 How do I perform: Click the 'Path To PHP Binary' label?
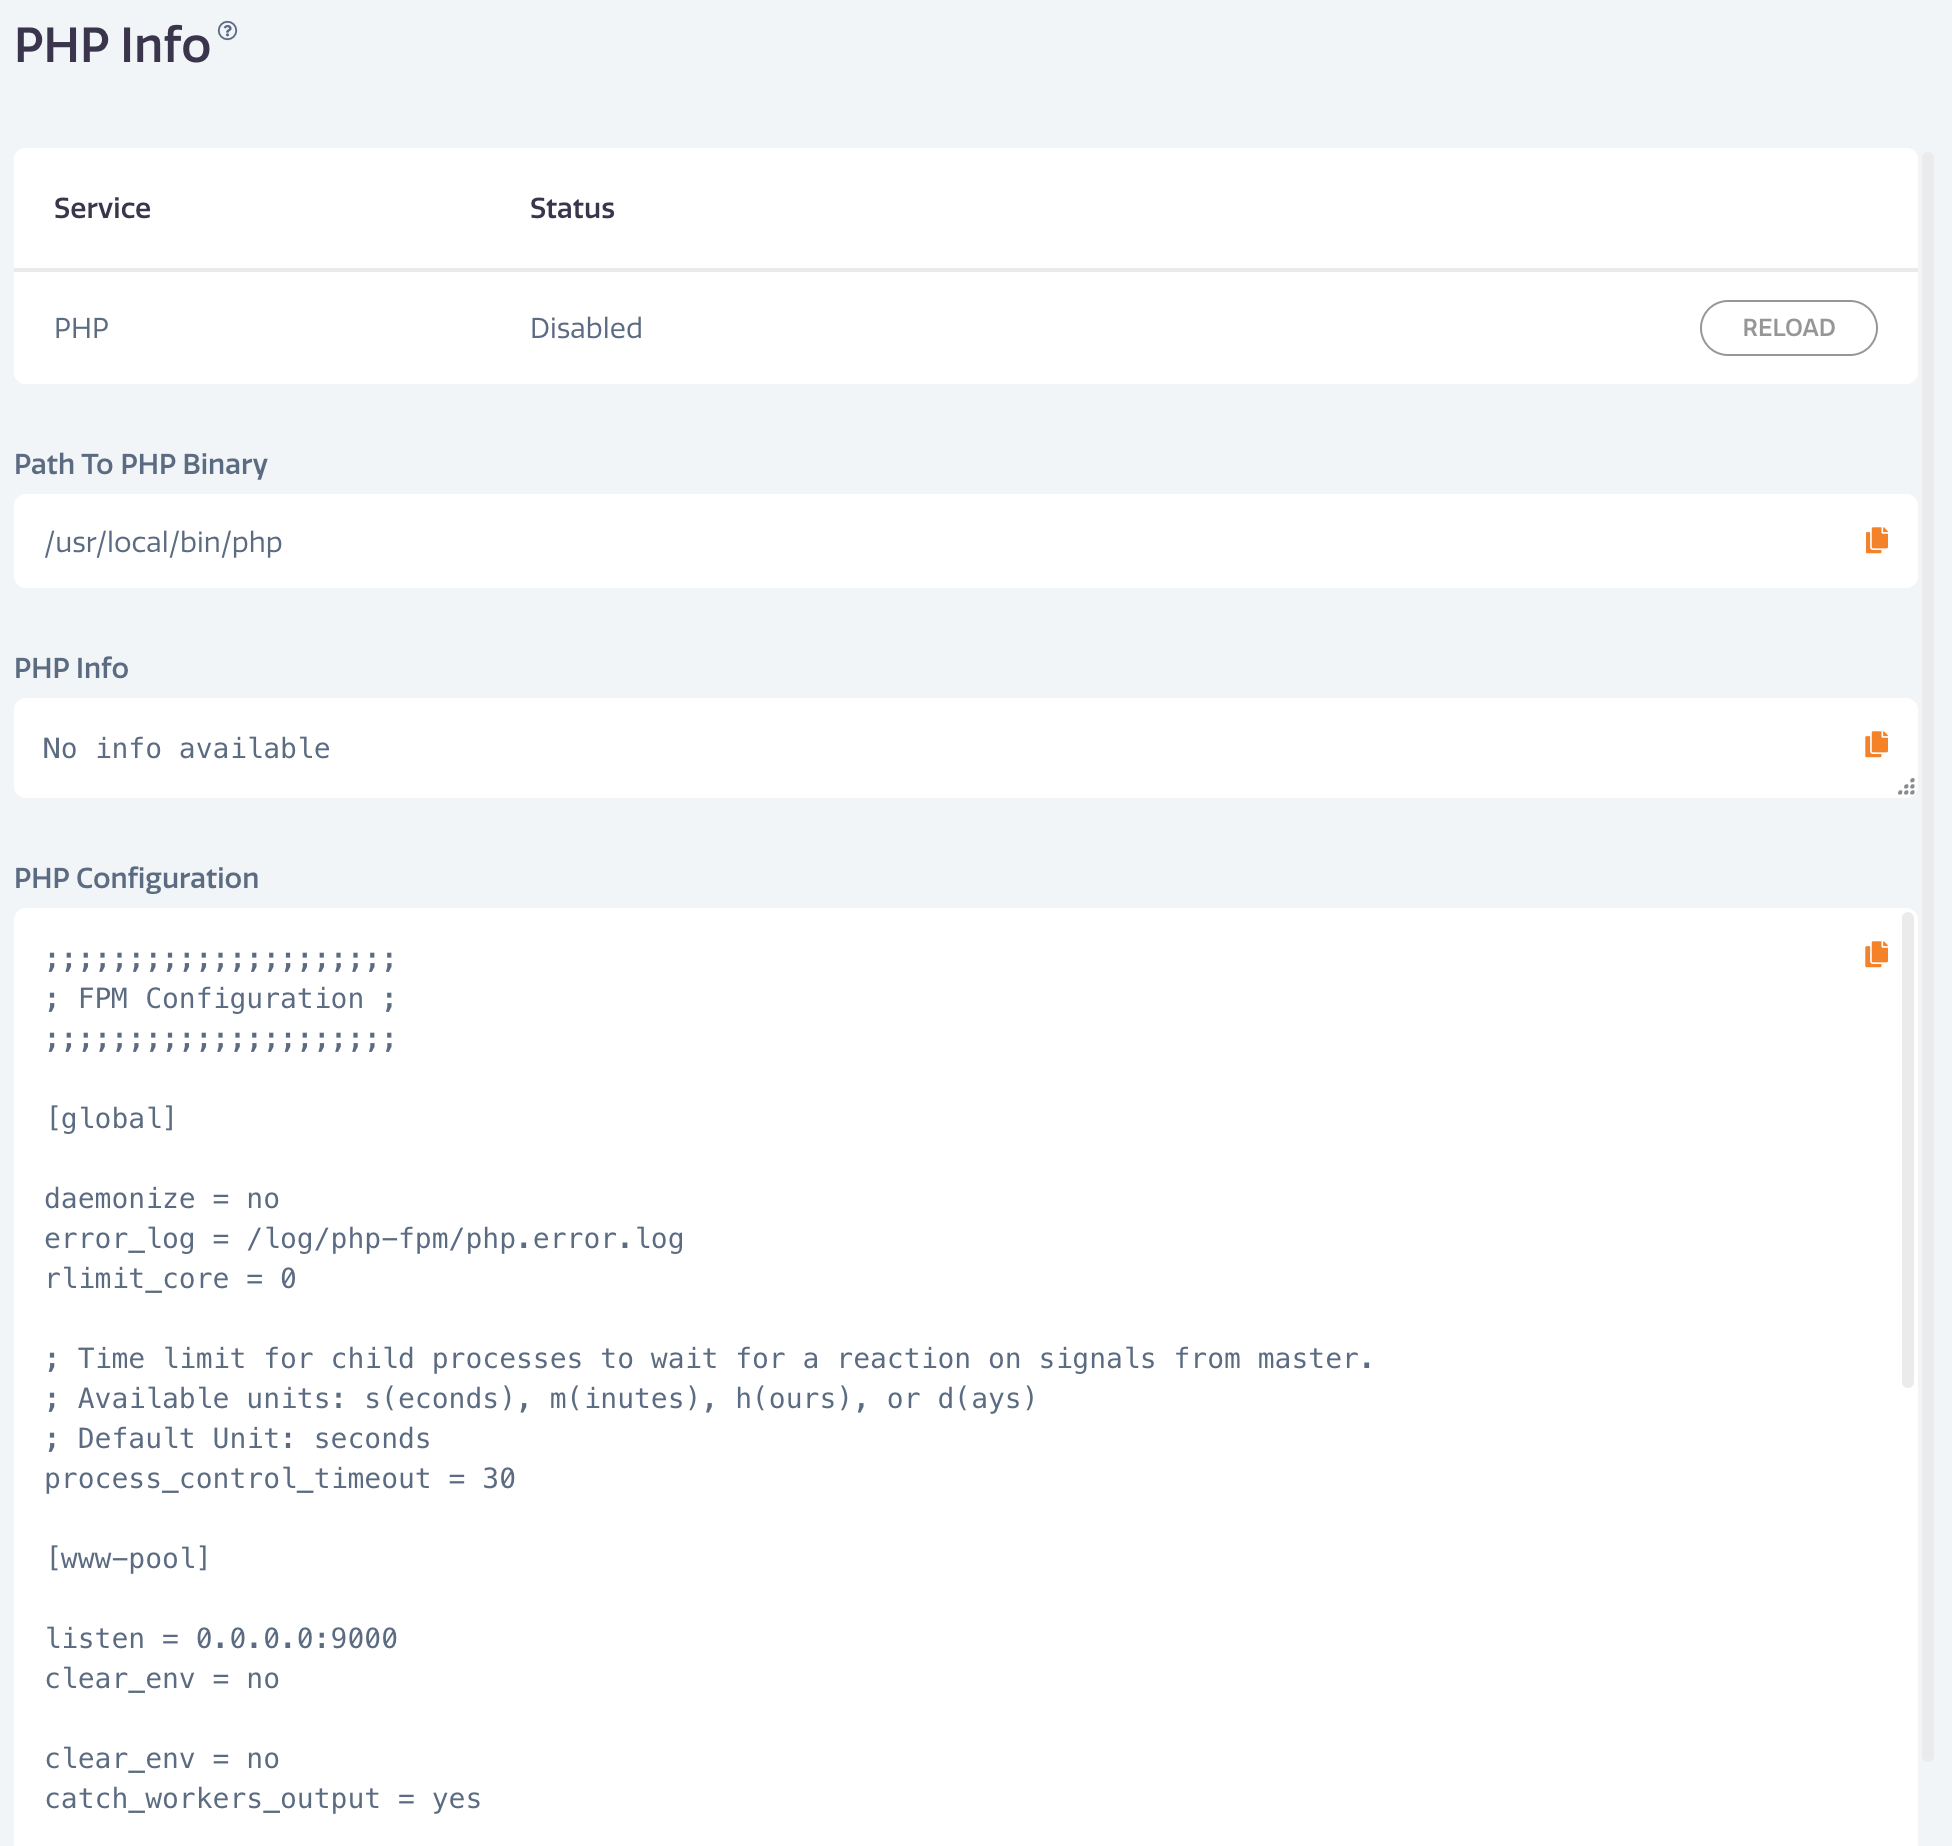coord(141,464)
